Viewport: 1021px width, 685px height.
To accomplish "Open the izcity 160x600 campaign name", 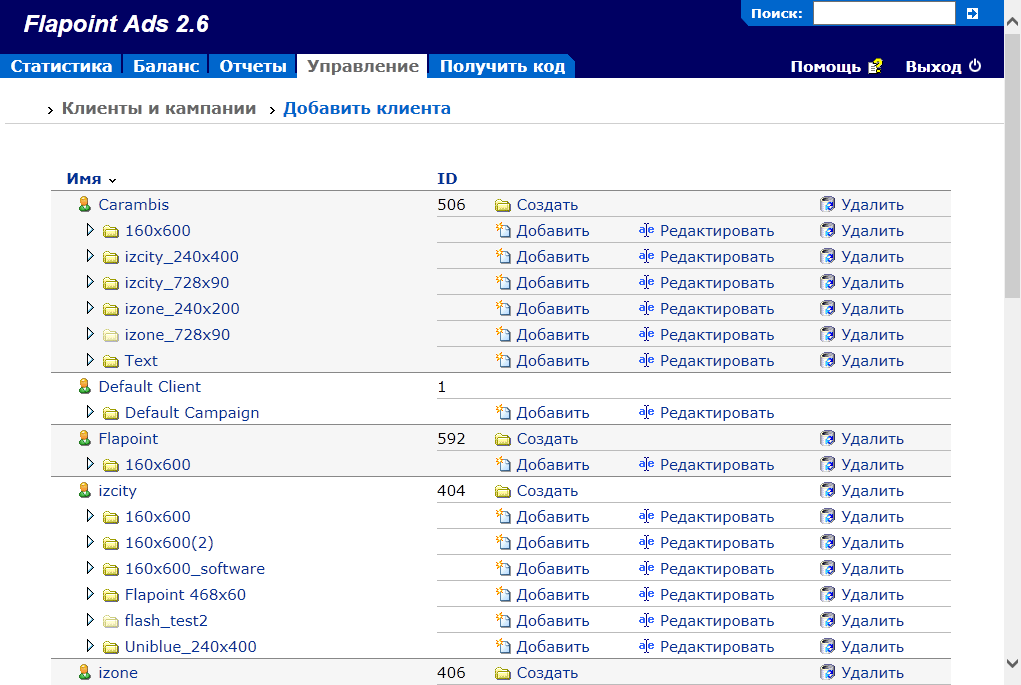I will coord(158,516).
